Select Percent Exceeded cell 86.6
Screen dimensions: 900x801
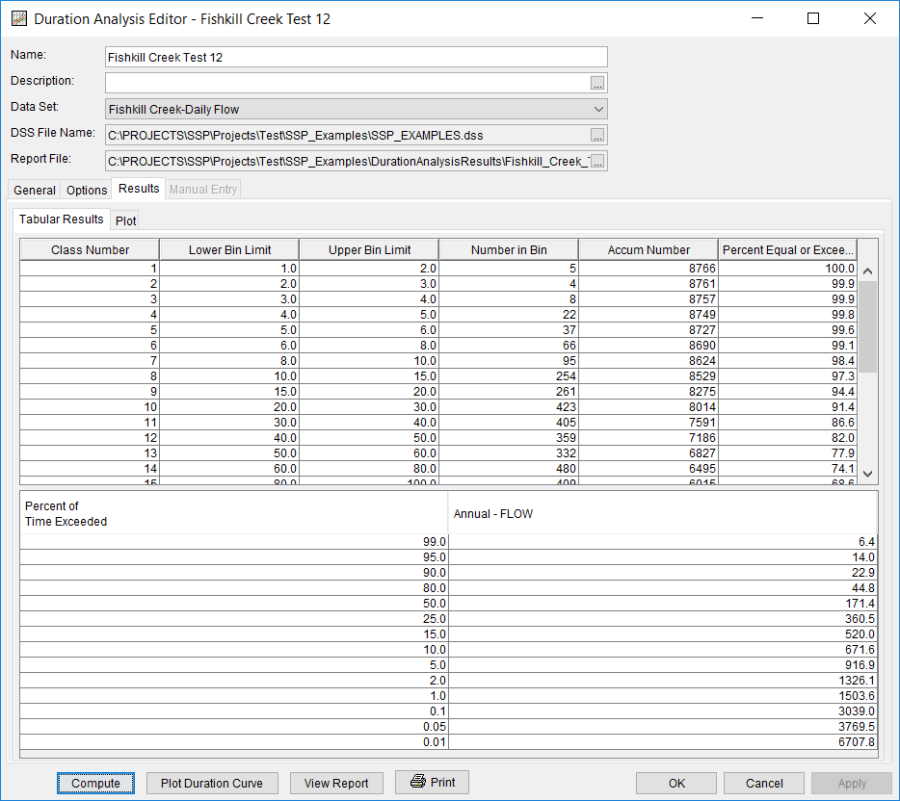tap(788, 423)
